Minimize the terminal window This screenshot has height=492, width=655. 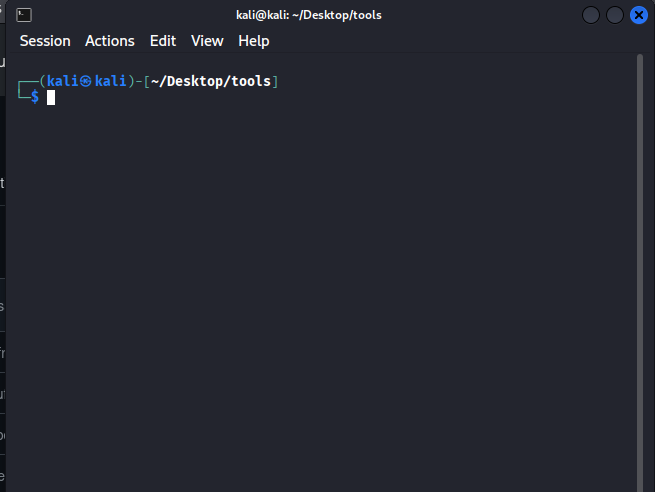(591, 15)
